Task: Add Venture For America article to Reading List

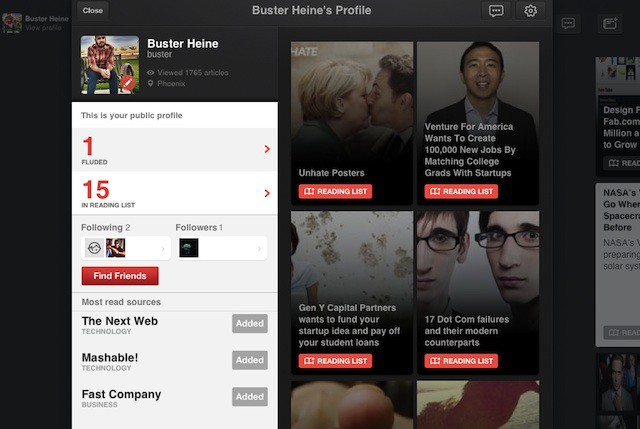Action: click(460, 192)
